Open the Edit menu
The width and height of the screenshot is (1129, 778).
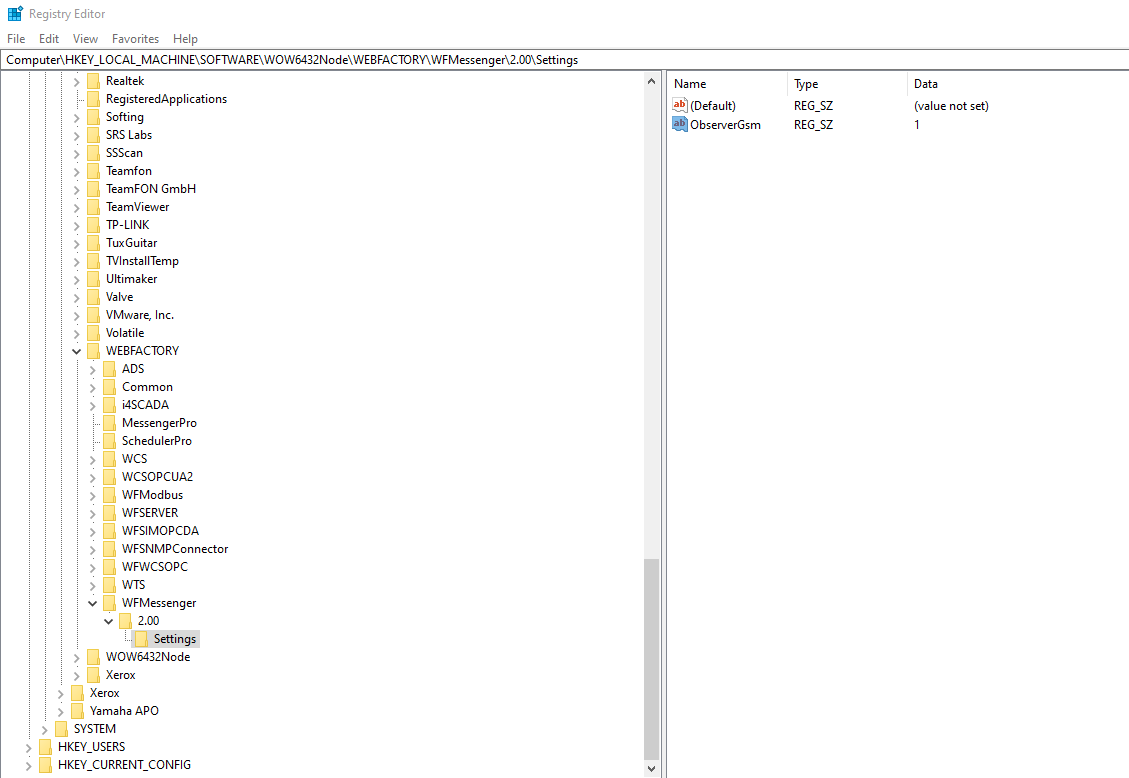coord(48,38)
